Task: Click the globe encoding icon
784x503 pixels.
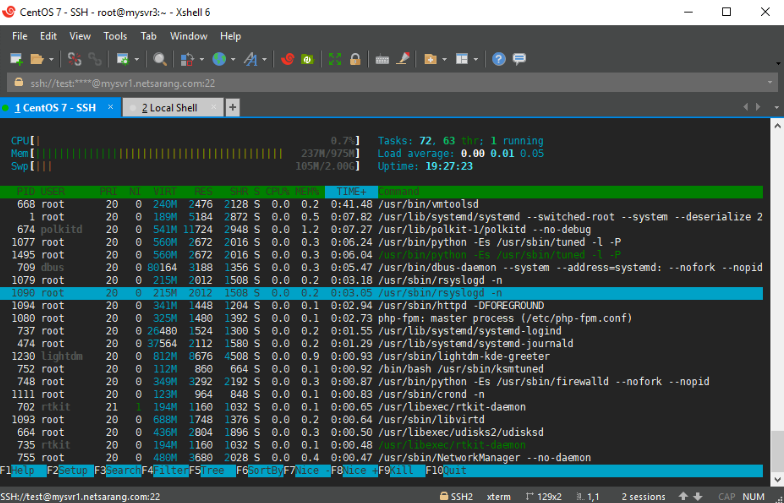Action: click(x=218, y=59)
